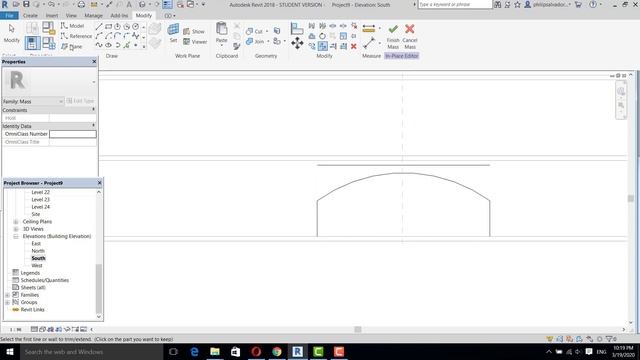Click the Cancel Mass red X
The image size is (640, 360).
[x=410, y=29]
